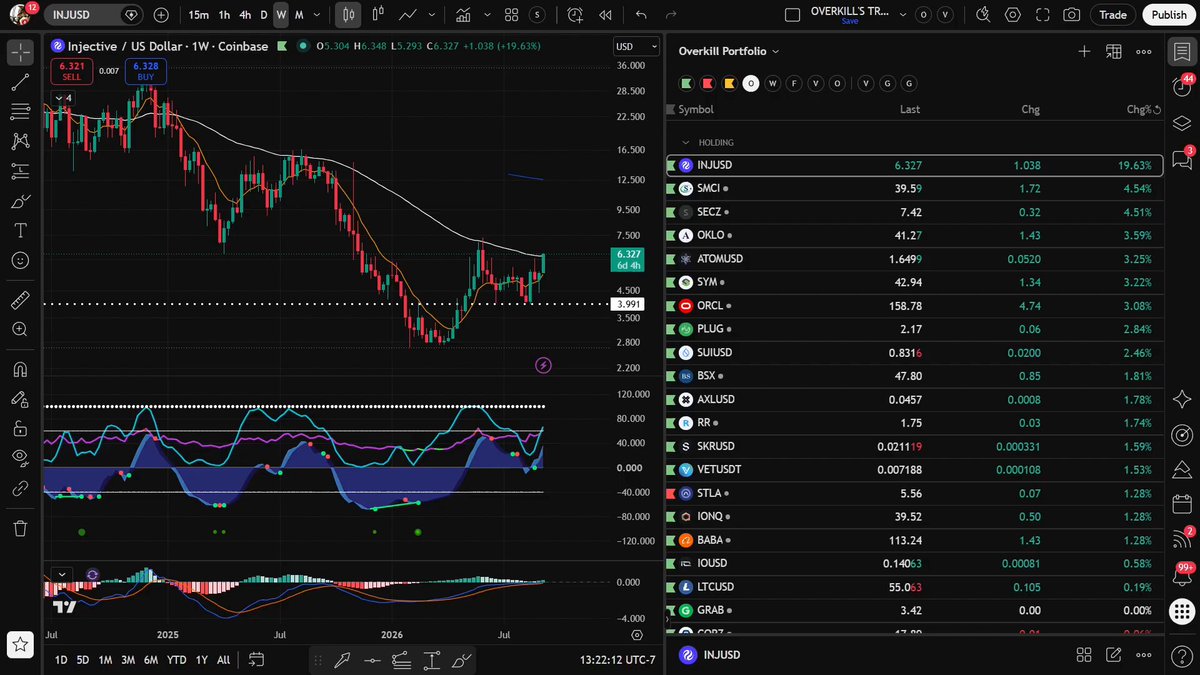Toggle hide all drawings eye icon
The width and height of the screenshot is (1200, 675).
coord(20,459)
